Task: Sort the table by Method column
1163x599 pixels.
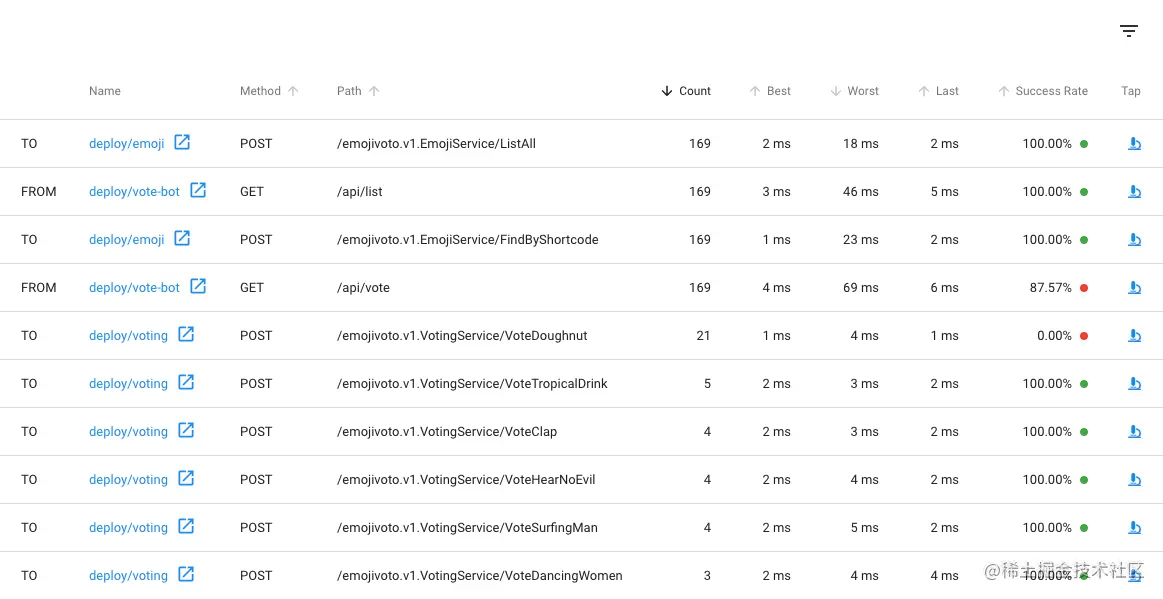Action: [268, 91]
